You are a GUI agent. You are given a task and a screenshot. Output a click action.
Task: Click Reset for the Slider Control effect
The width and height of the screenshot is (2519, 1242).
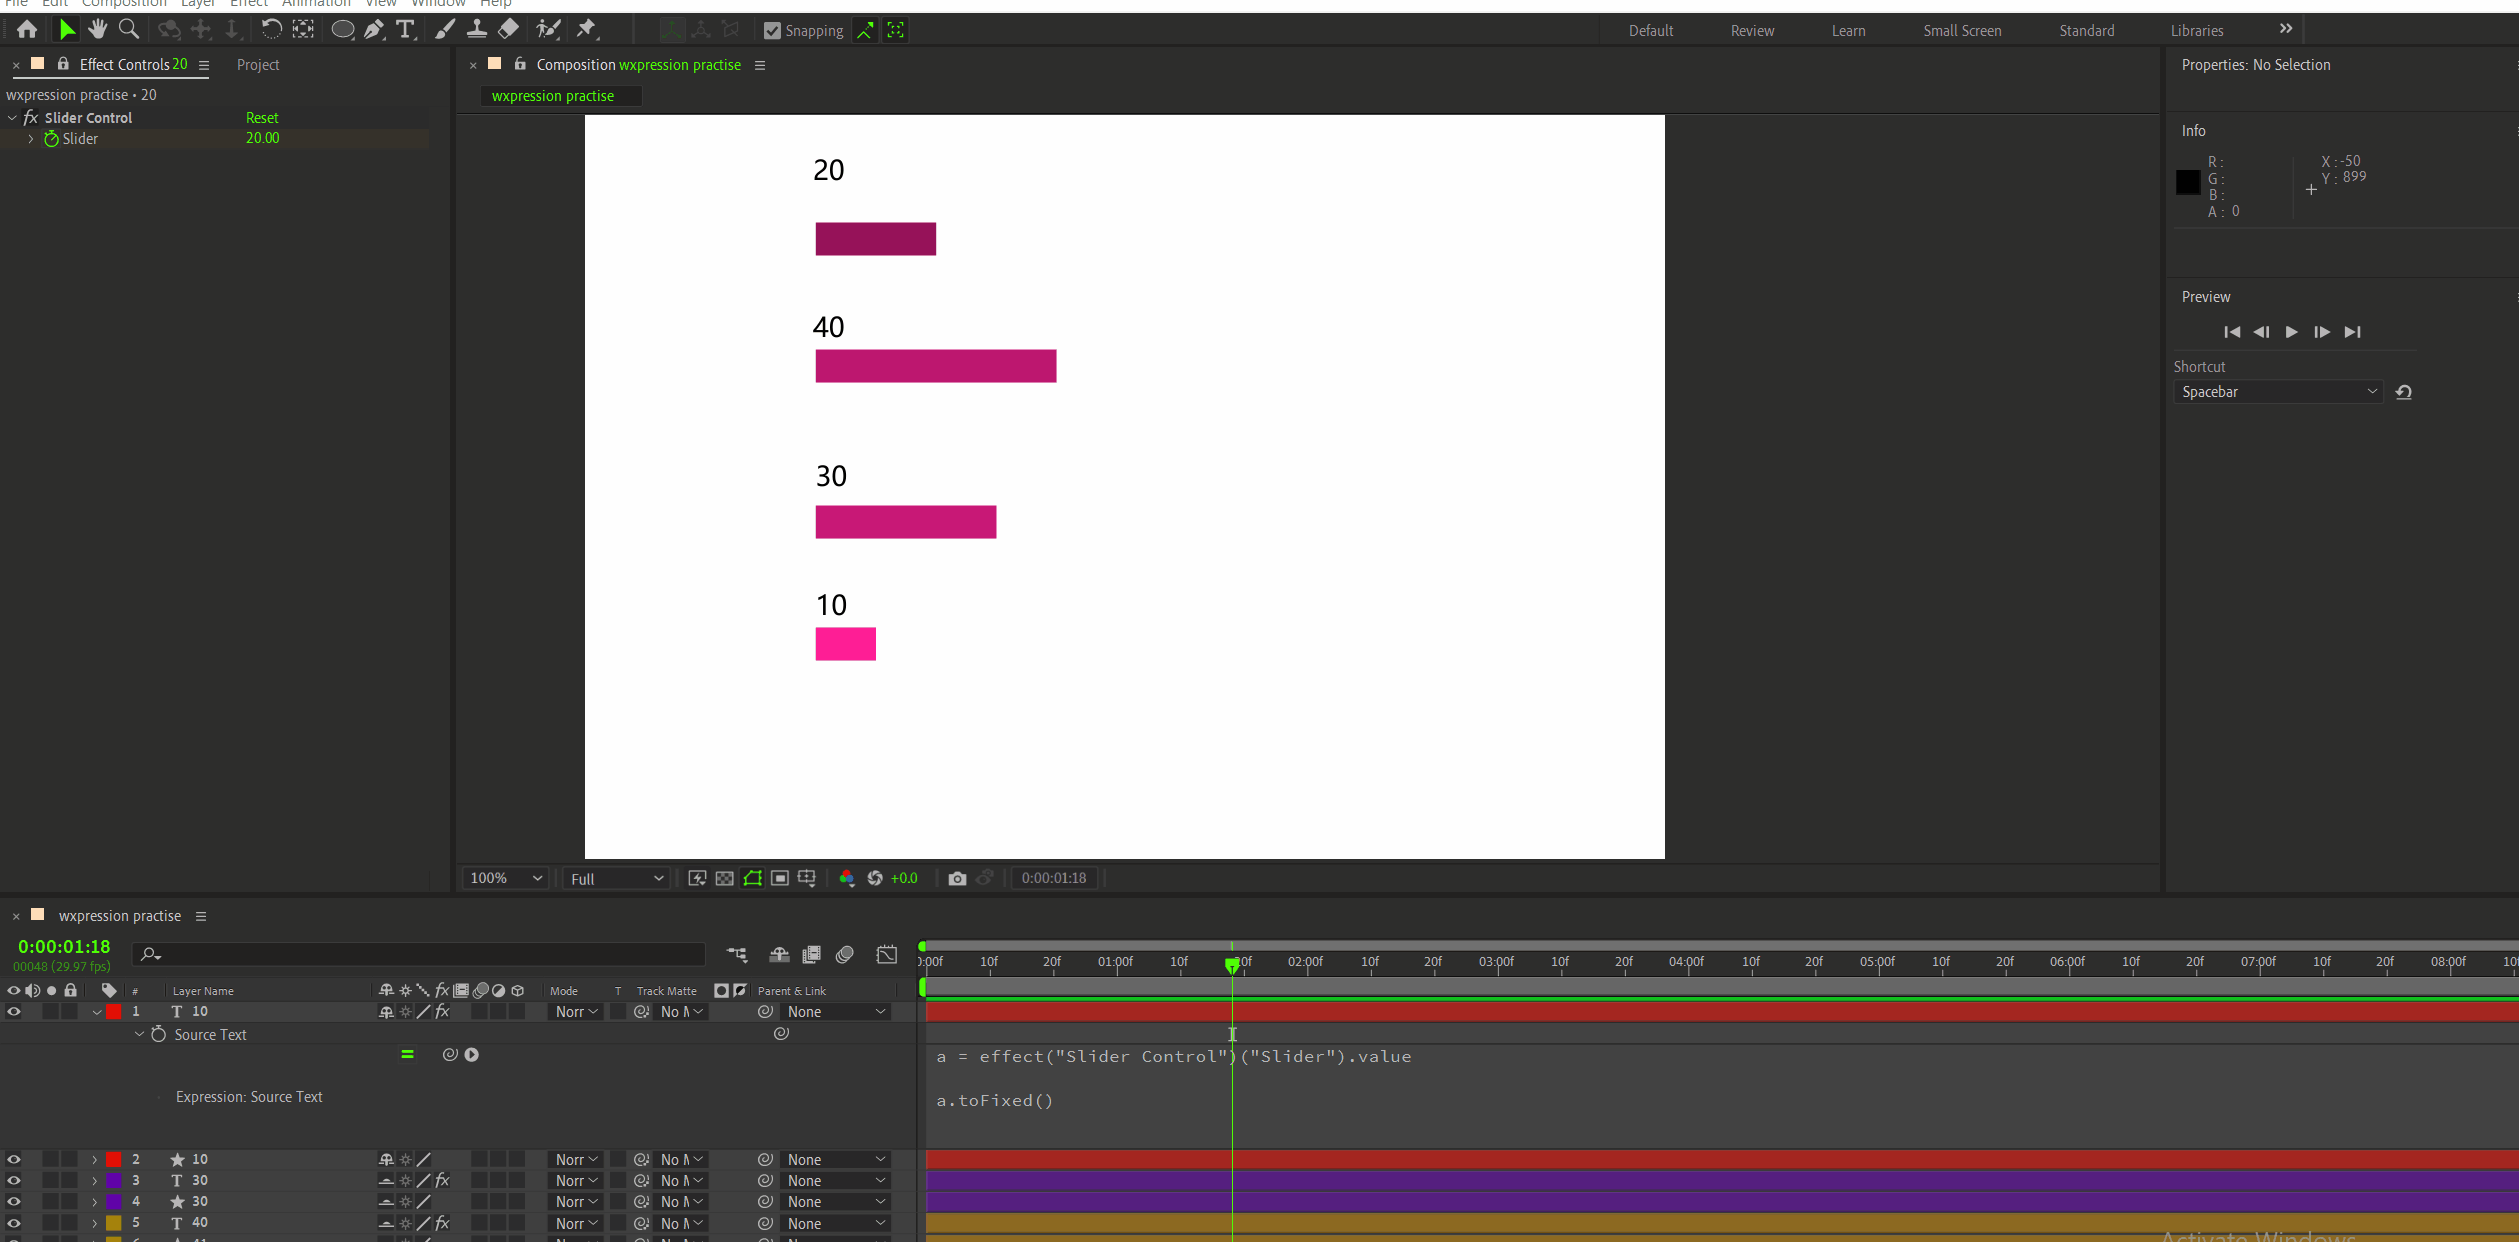(261, 117)
